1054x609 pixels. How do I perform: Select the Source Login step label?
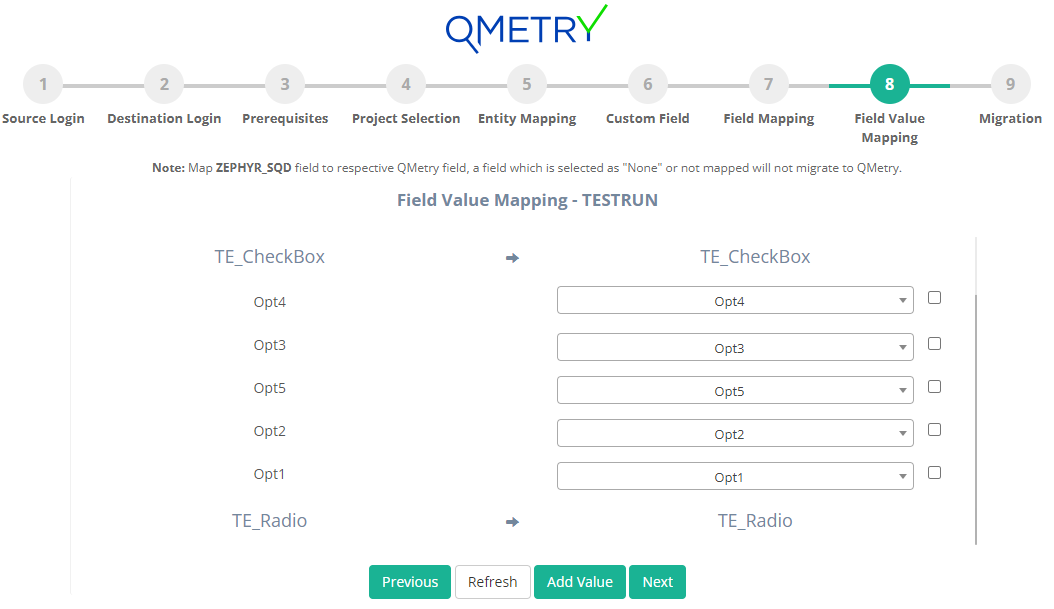pos(43,119)
